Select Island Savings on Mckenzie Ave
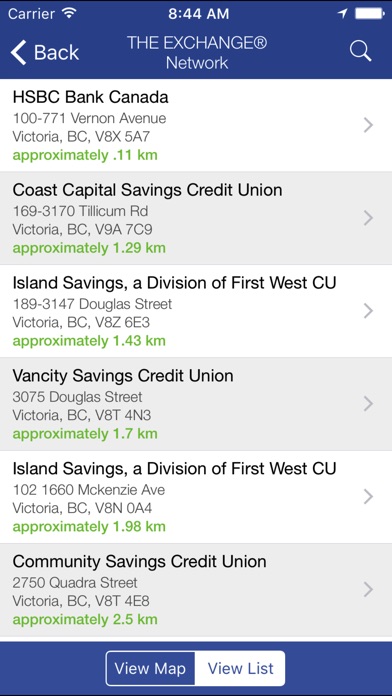Viewport: 392px width, 696px height. [x=196, y=497]
